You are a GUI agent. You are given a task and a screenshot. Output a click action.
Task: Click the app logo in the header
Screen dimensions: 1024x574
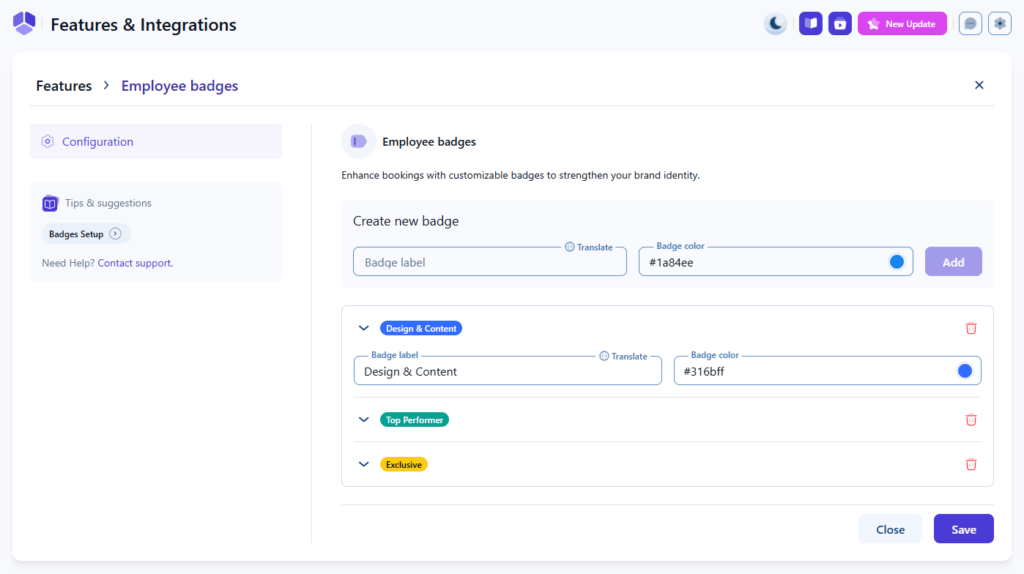click(24, 24)
